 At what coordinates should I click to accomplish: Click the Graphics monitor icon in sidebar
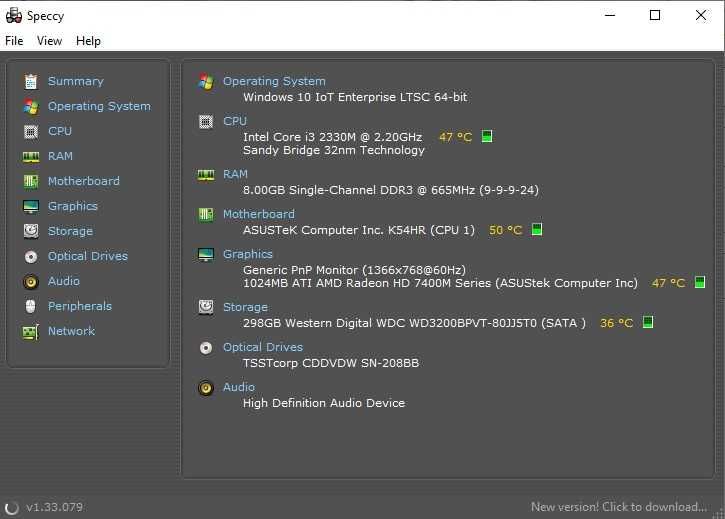click(x=31, y=206)
